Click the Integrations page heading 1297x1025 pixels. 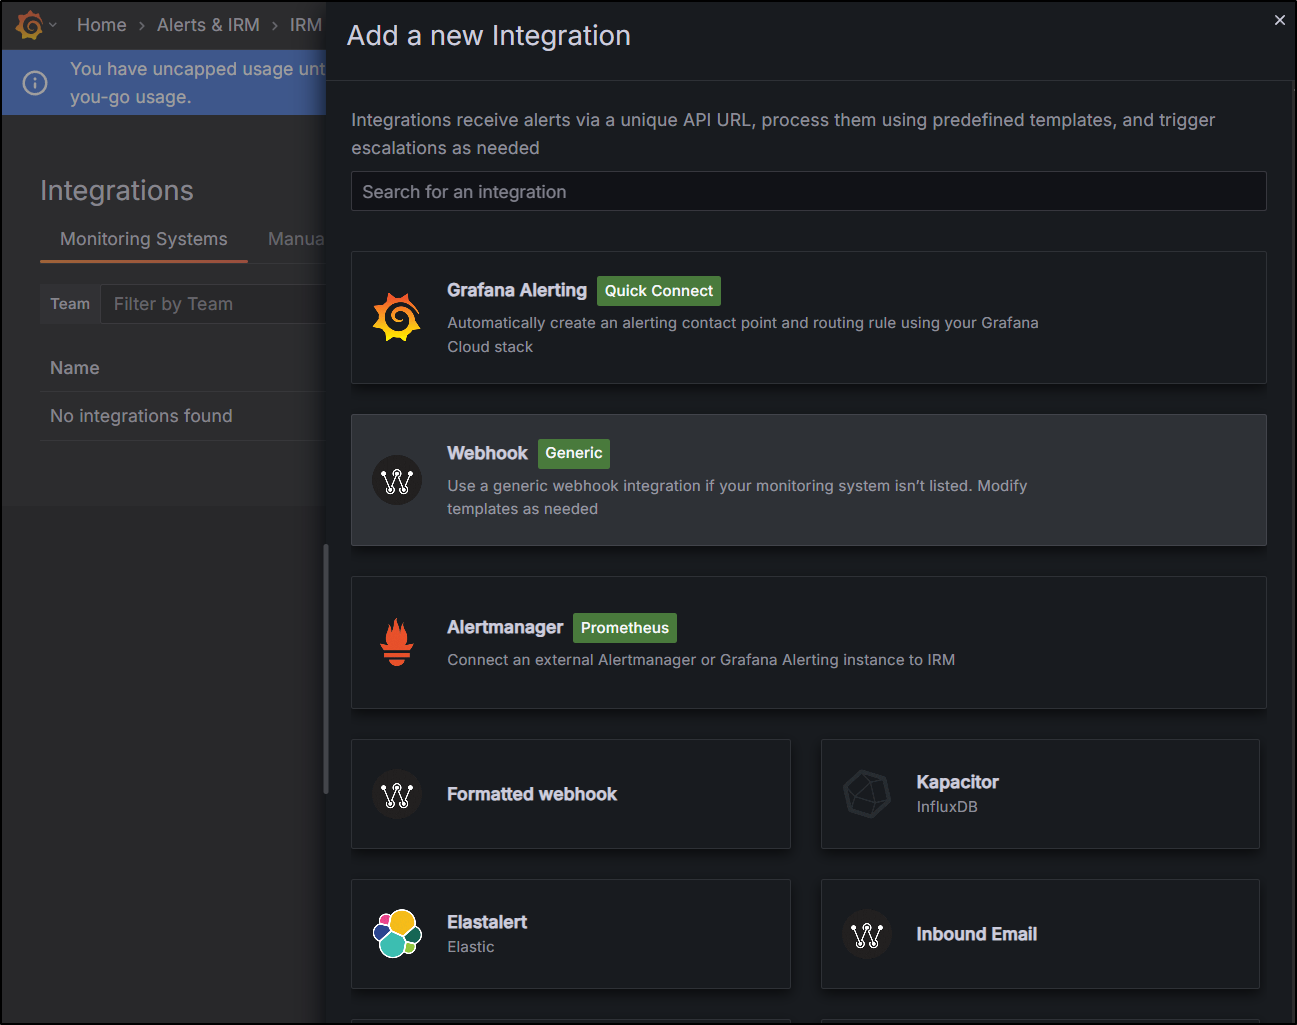coord(117,190)
